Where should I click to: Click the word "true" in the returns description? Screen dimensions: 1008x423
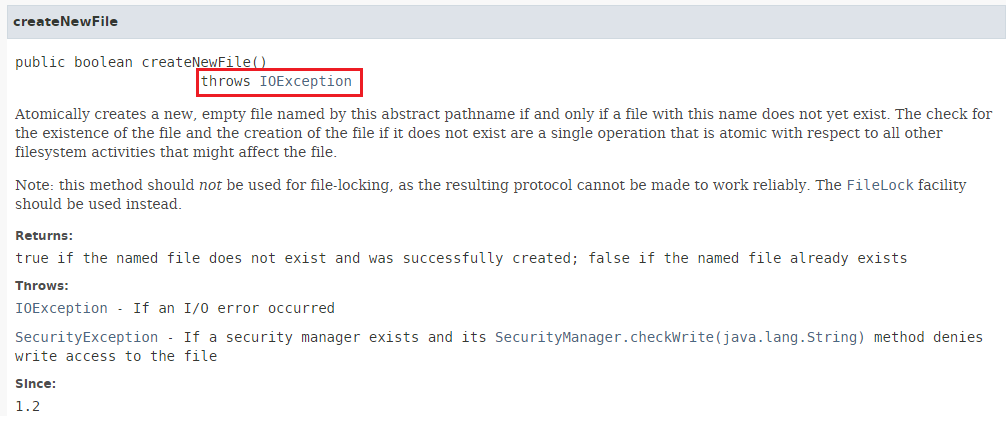pyautogui.click(x=32, y=258)
